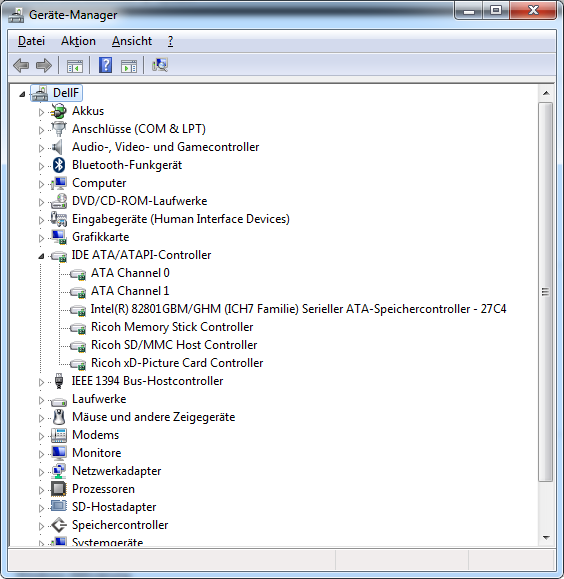The height and width of the screenshot is (579, 564).
Task: Select the Speichercontroller label
Action: [120, 525]
